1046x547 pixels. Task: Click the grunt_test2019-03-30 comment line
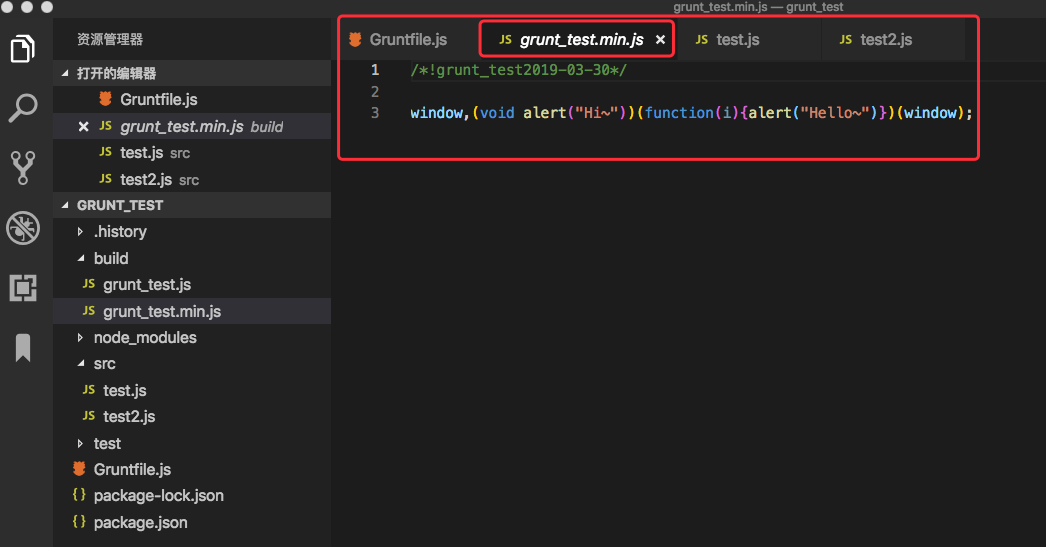[518, 70]
